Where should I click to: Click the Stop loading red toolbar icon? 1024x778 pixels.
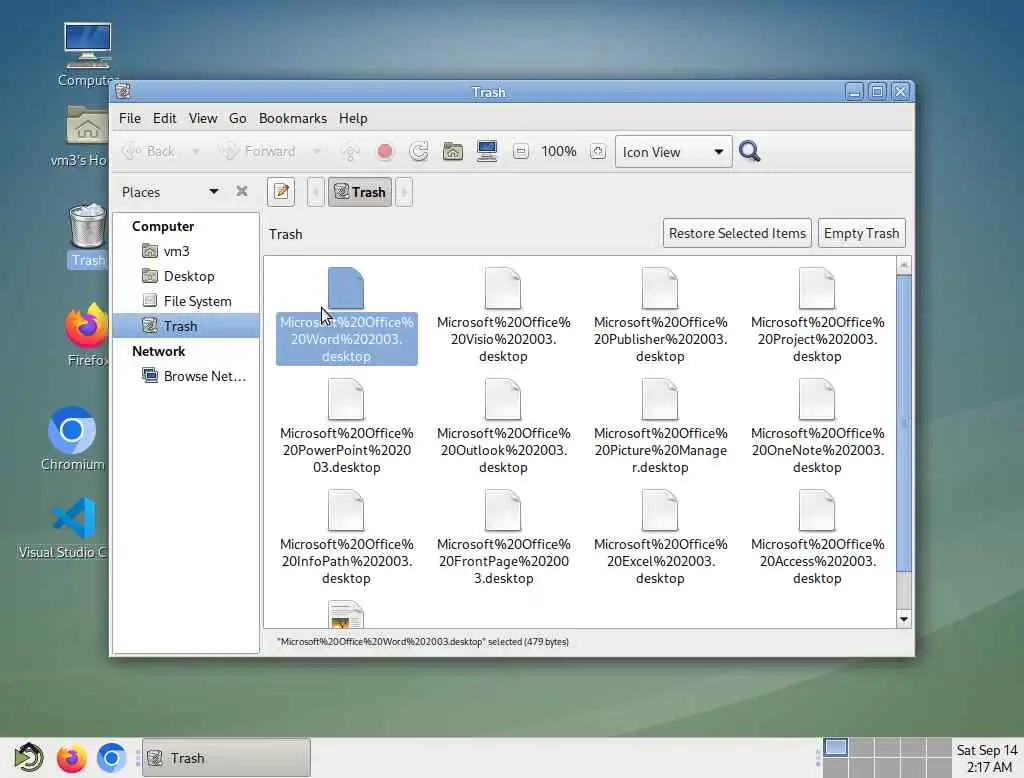point(385,152)
